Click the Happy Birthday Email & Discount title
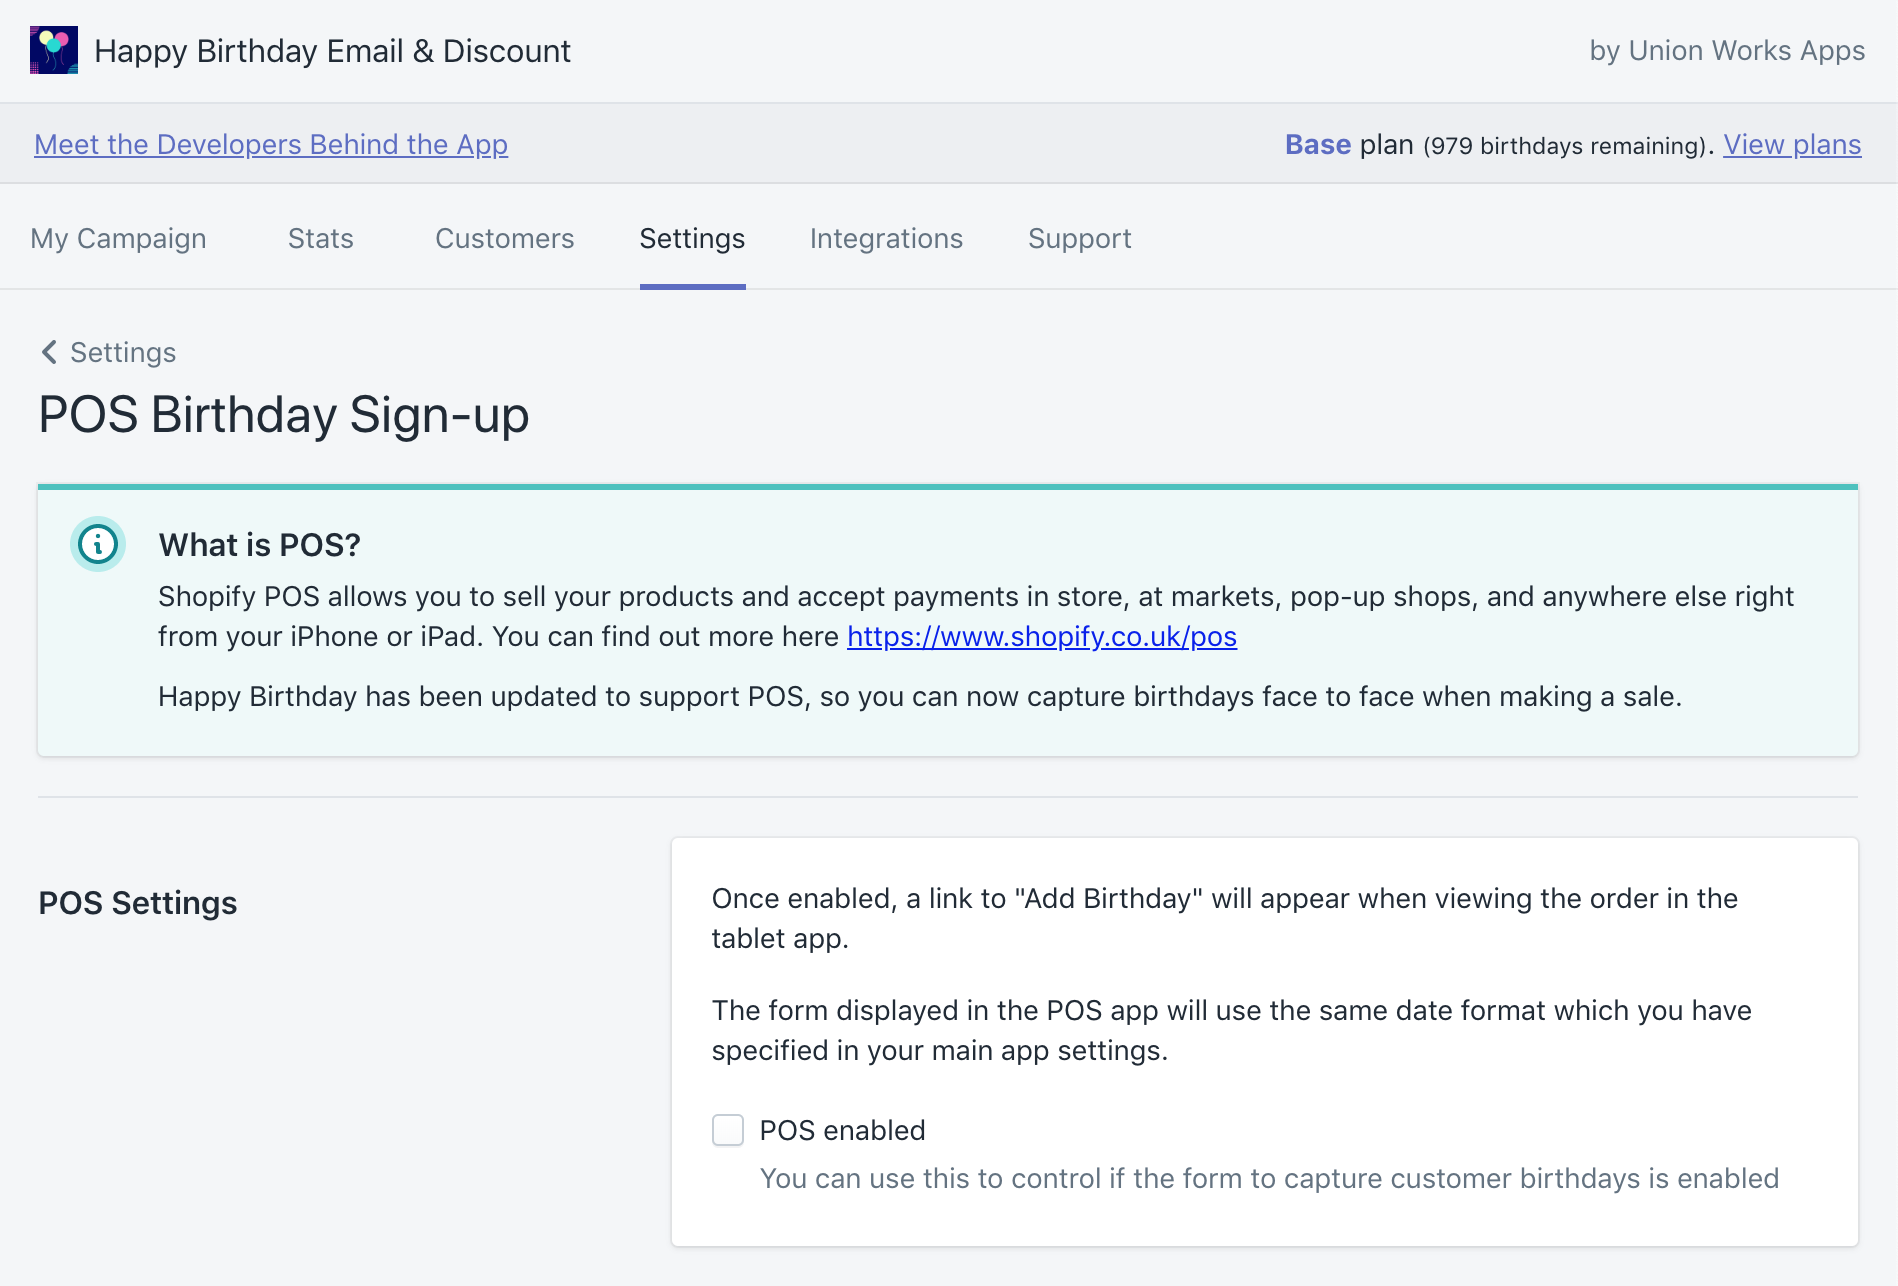The height and width of the screenshot is (1286, 1898). [332, 51]
